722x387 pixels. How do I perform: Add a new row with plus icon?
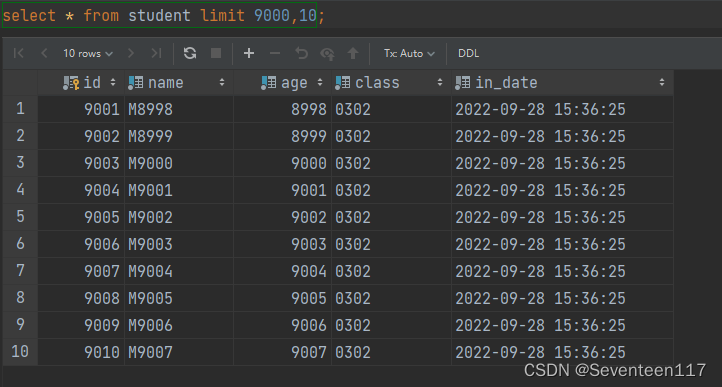[249, 53]
